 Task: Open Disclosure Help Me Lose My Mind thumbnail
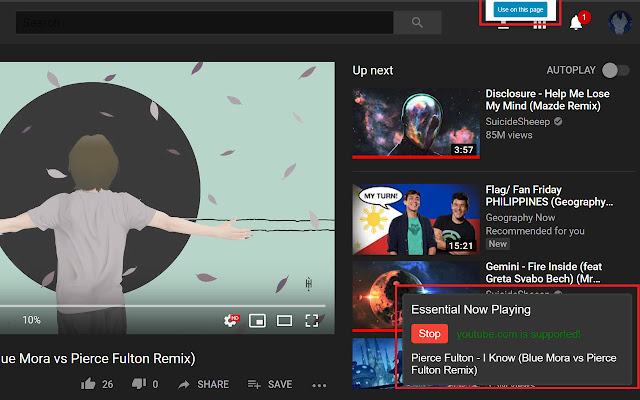pos(416,123)
